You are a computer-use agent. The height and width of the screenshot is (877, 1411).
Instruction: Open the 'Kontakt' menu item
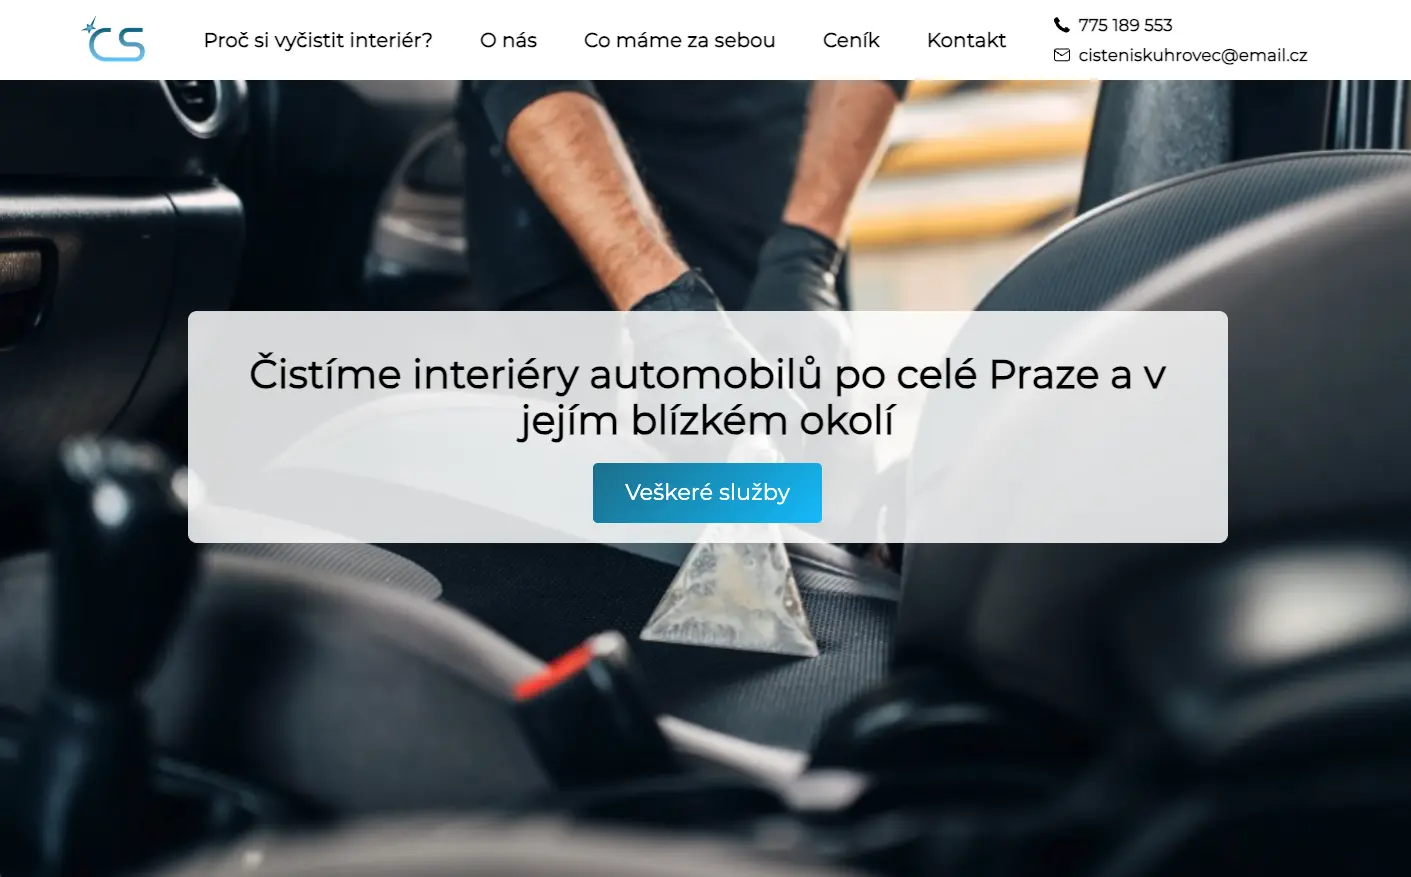(x=966, y=40)
